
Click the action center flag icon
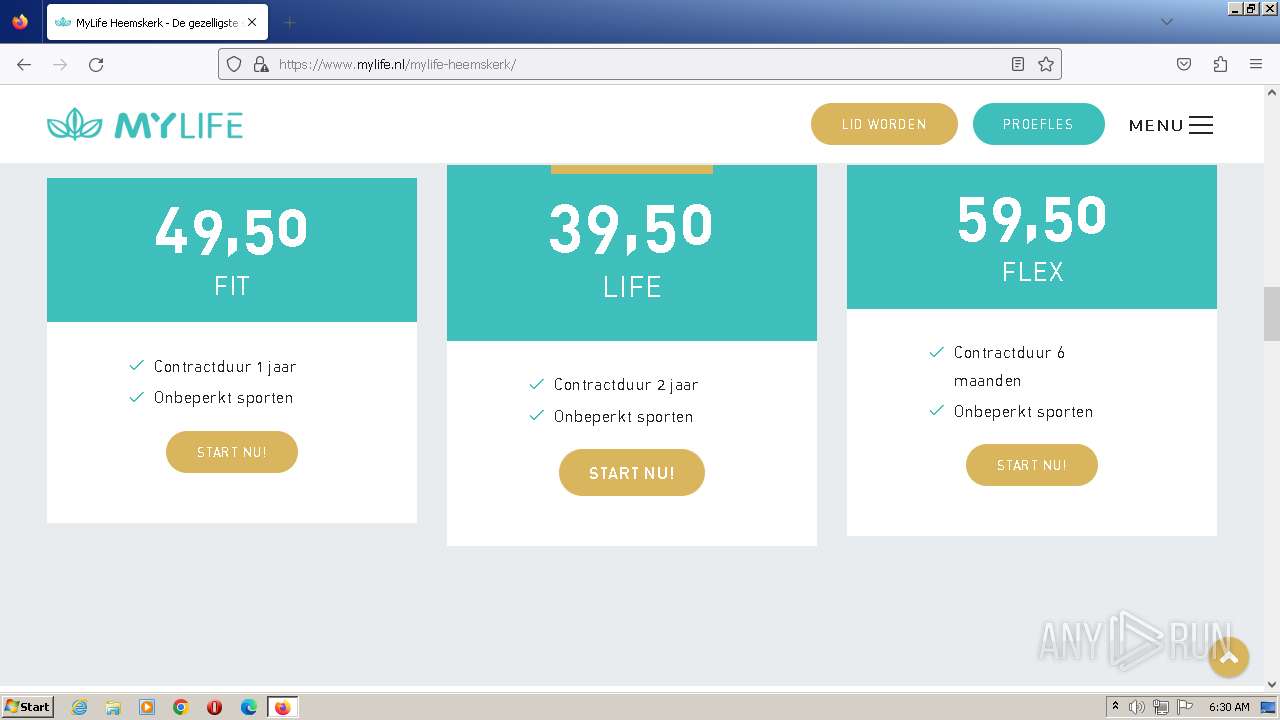click(x=1184, y=707)
